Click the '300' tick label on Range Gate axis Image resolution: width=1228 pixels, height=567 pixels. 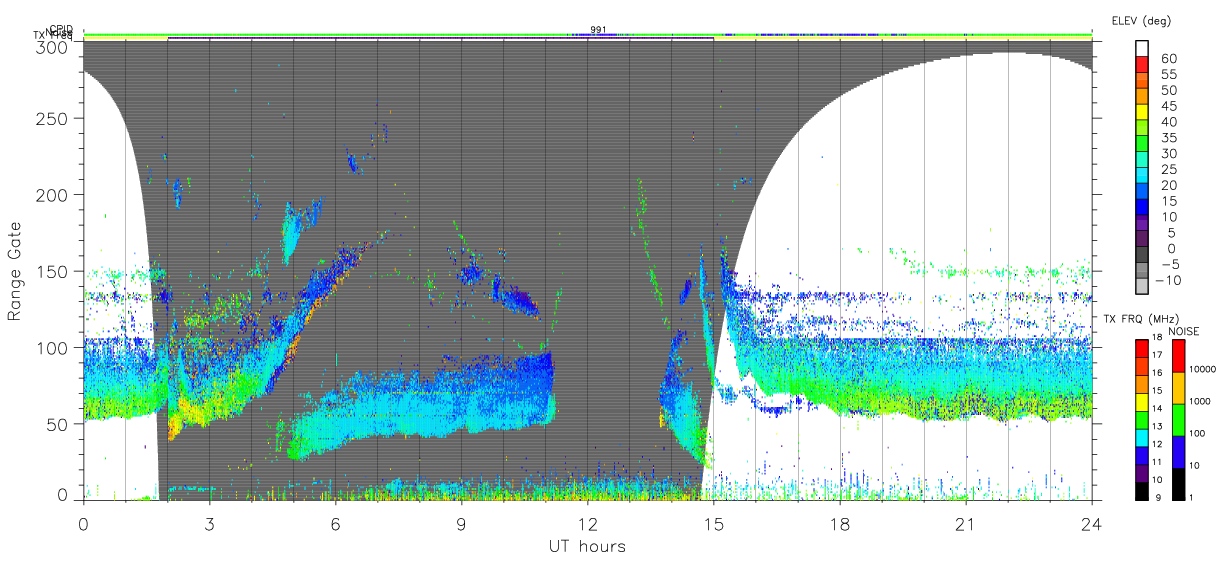pos(54,46)
